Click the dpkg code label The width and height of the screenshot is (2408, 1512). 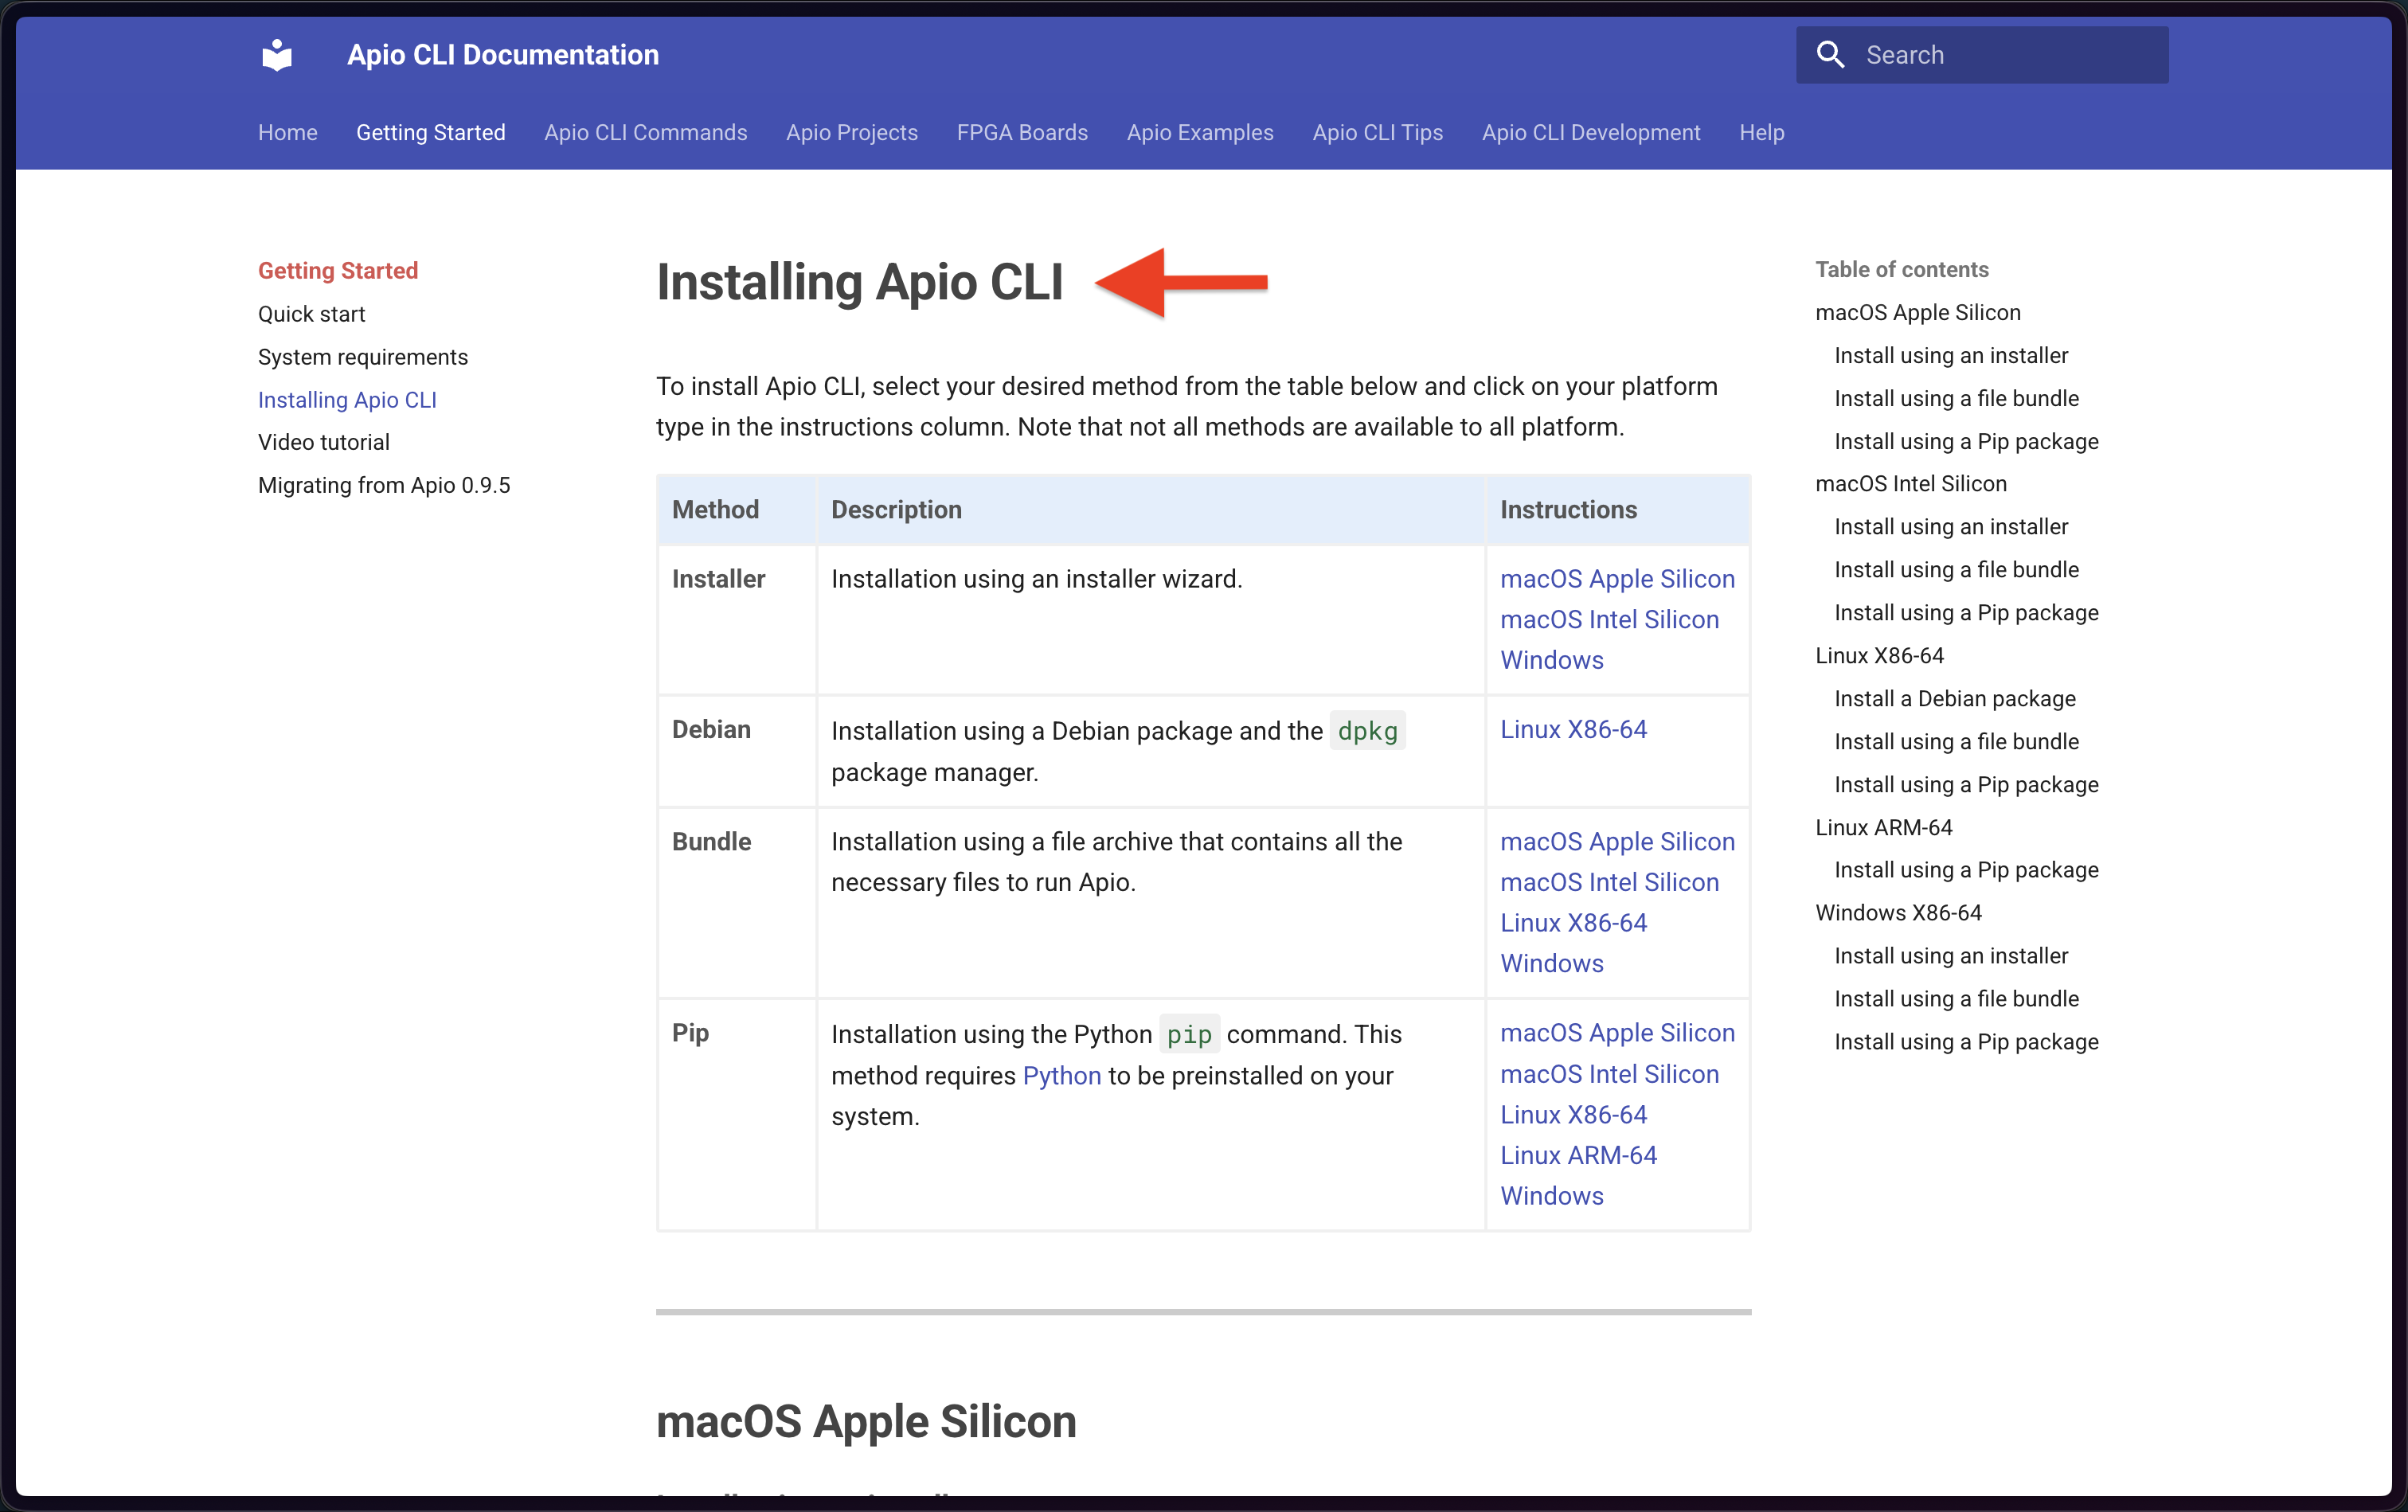(1367, 731)
